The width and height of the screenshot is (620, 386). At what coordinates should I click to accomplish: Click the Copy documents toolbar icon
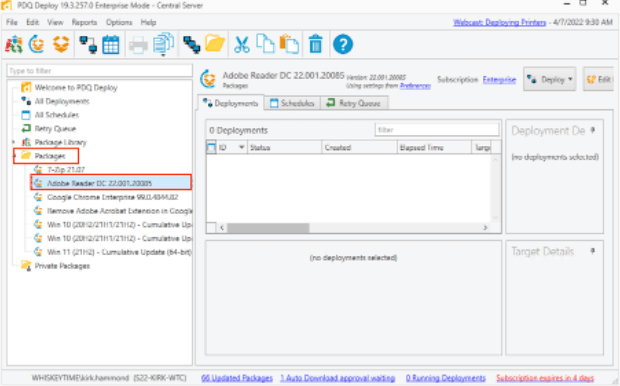[265, 44]
